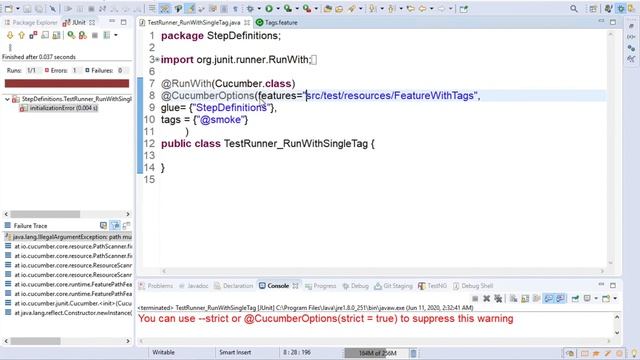The height and width of the screenshot is (360, 640).
Task: Select the JUnit view tab
Action: [x=79, y=22]
